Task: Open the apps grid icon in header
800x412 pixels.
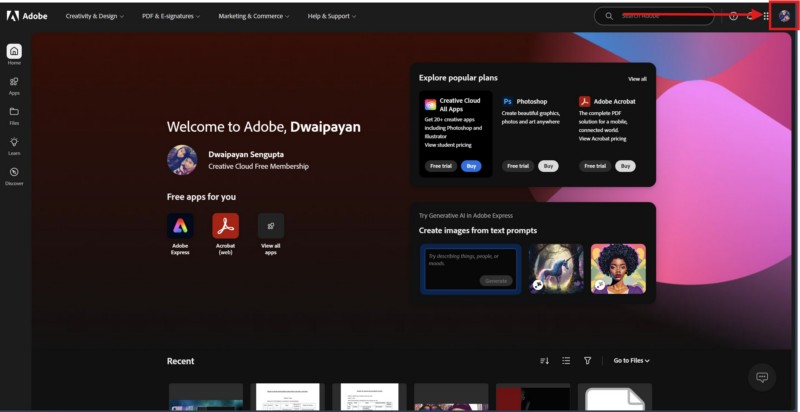Action: (767, 16)
